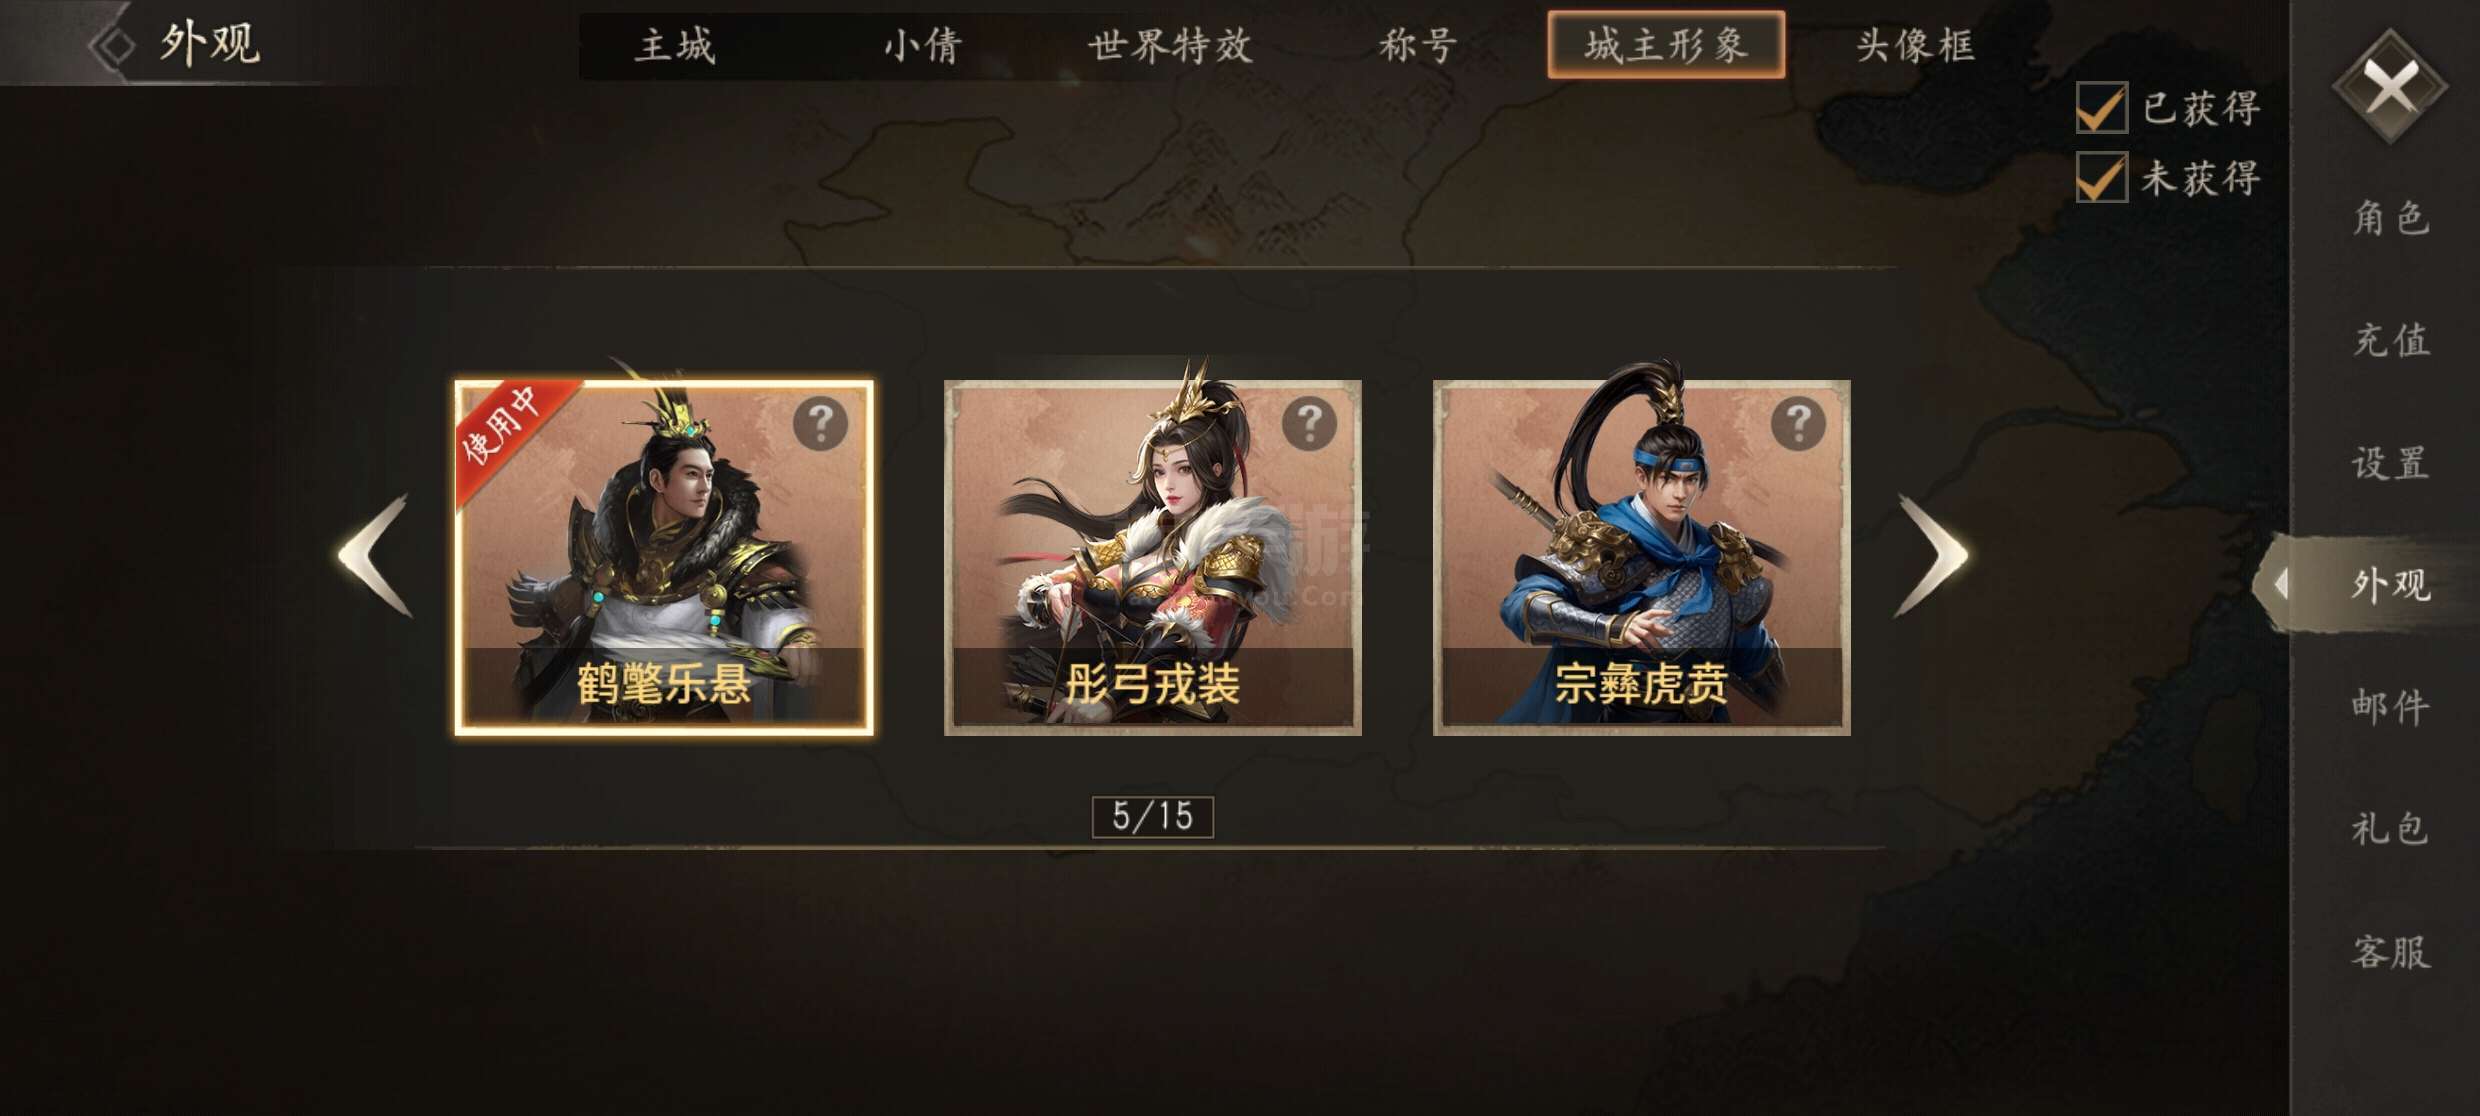
Task: Open info on 鹤氅乐悬 question mark icon
Action: (820, 424)
